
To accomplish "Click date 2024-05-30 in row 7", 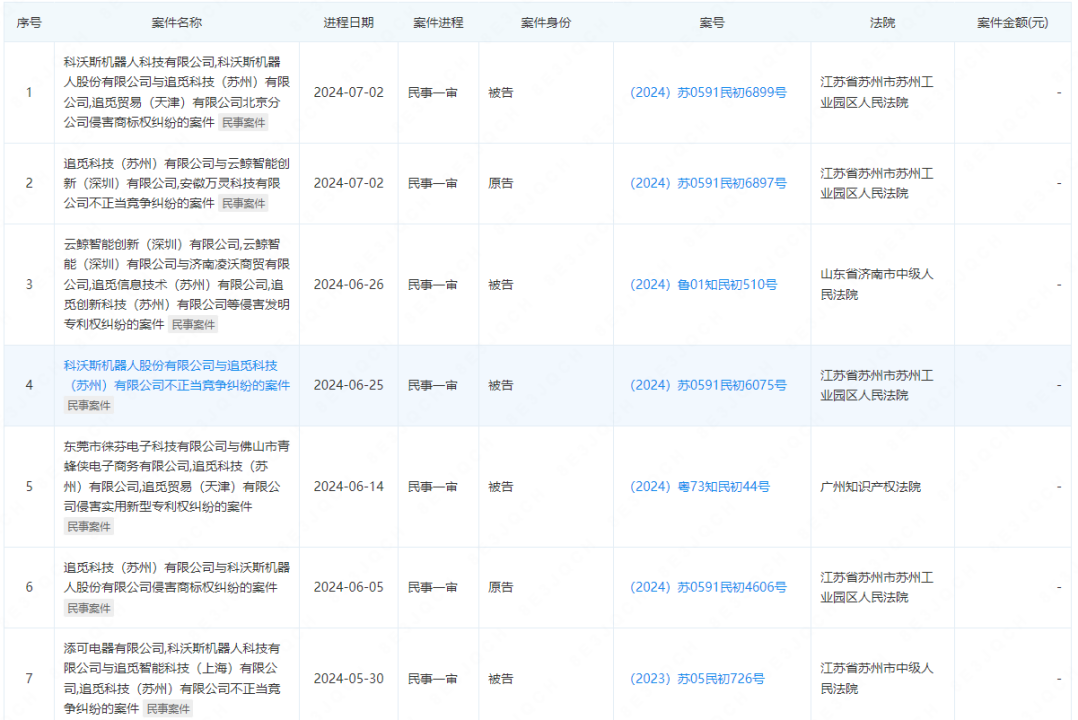I will point(349,679).
